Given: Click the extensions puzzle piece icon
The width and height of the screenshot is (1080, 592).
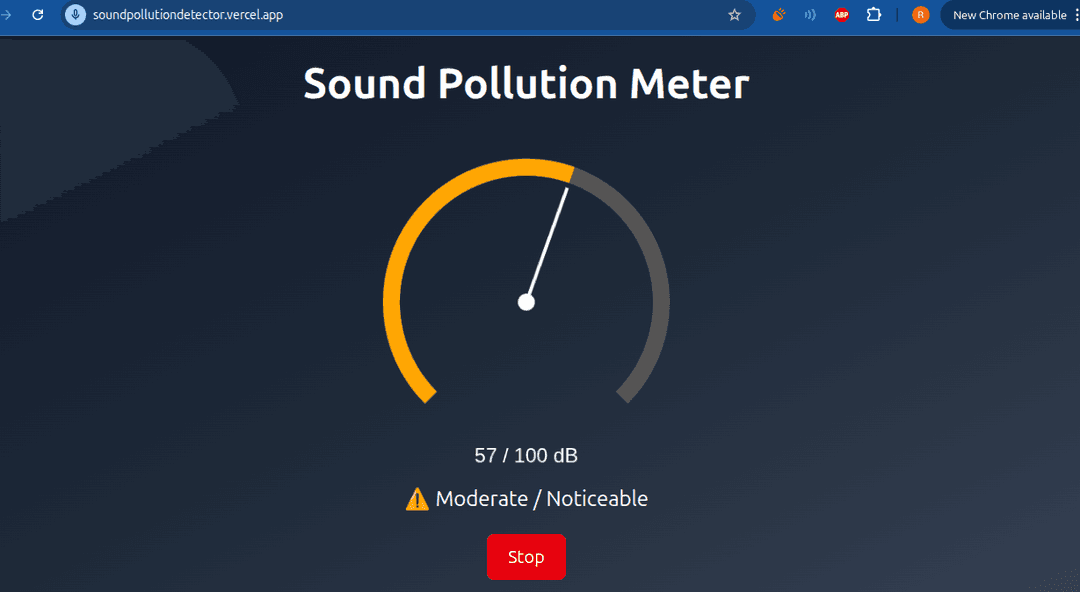Looking at the screenshot, I should (x=874, y=15).
